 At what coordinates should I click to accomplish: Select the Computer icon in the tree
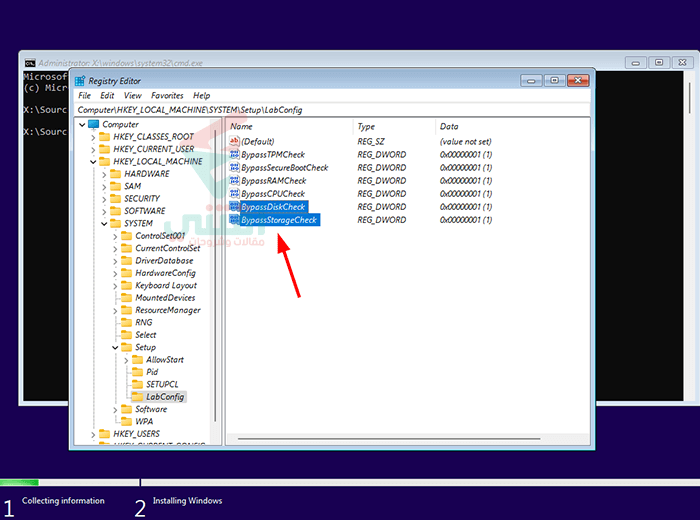[93, 124]
